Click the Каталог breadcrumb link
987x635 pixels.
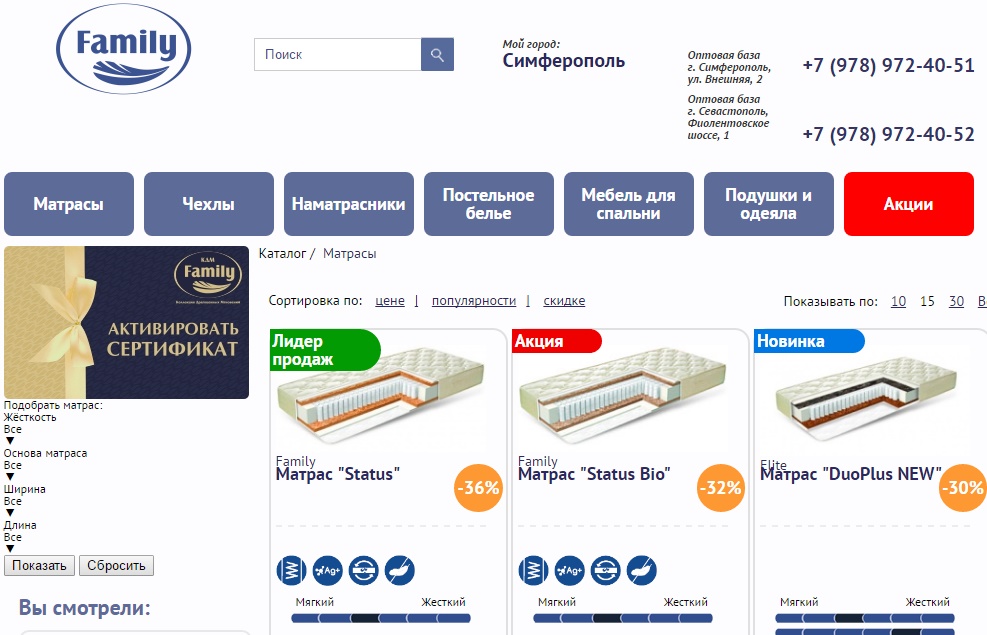click(282, 254)
